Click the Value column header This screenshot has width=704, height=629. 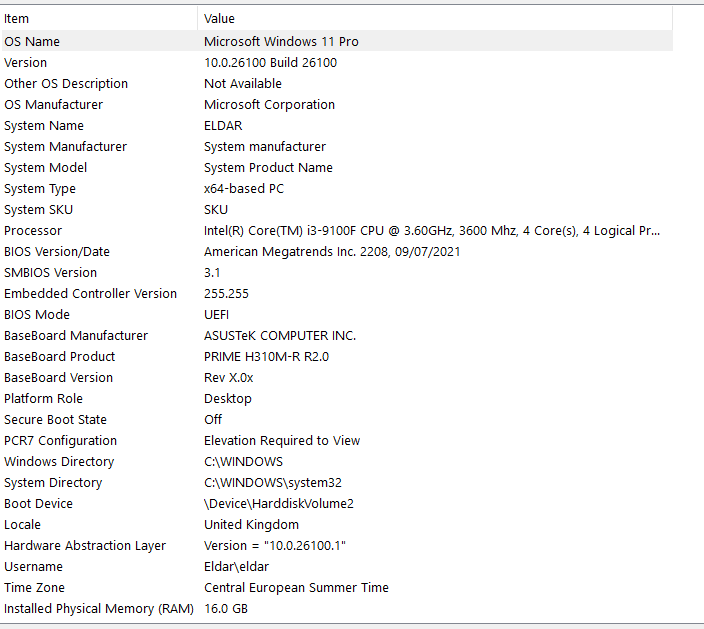pyautogui.click(x=435, y=18)
